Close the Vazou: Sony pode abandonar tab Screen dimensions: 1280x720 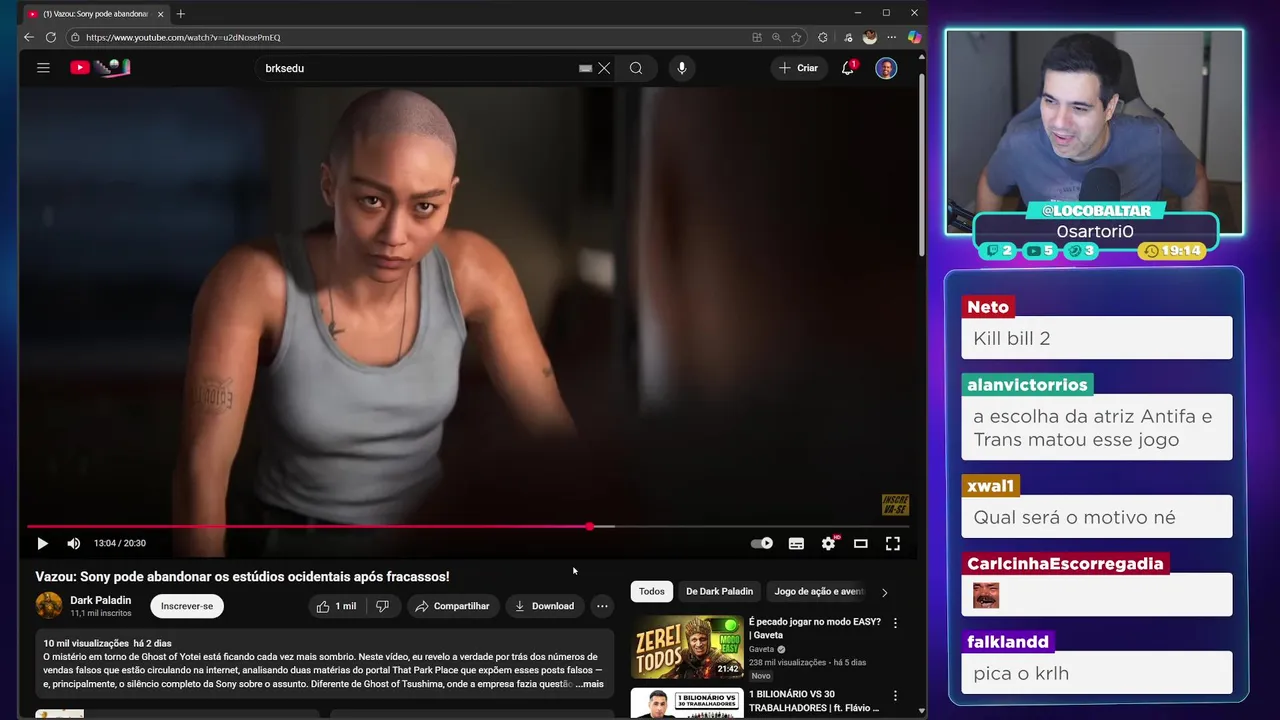tap(160, 14)
